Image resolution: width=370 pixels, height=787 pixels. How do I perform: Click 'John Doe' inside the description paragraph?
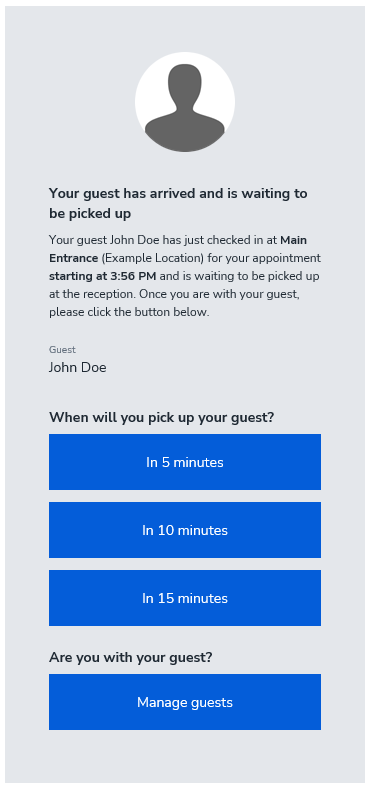pos(132,240)
